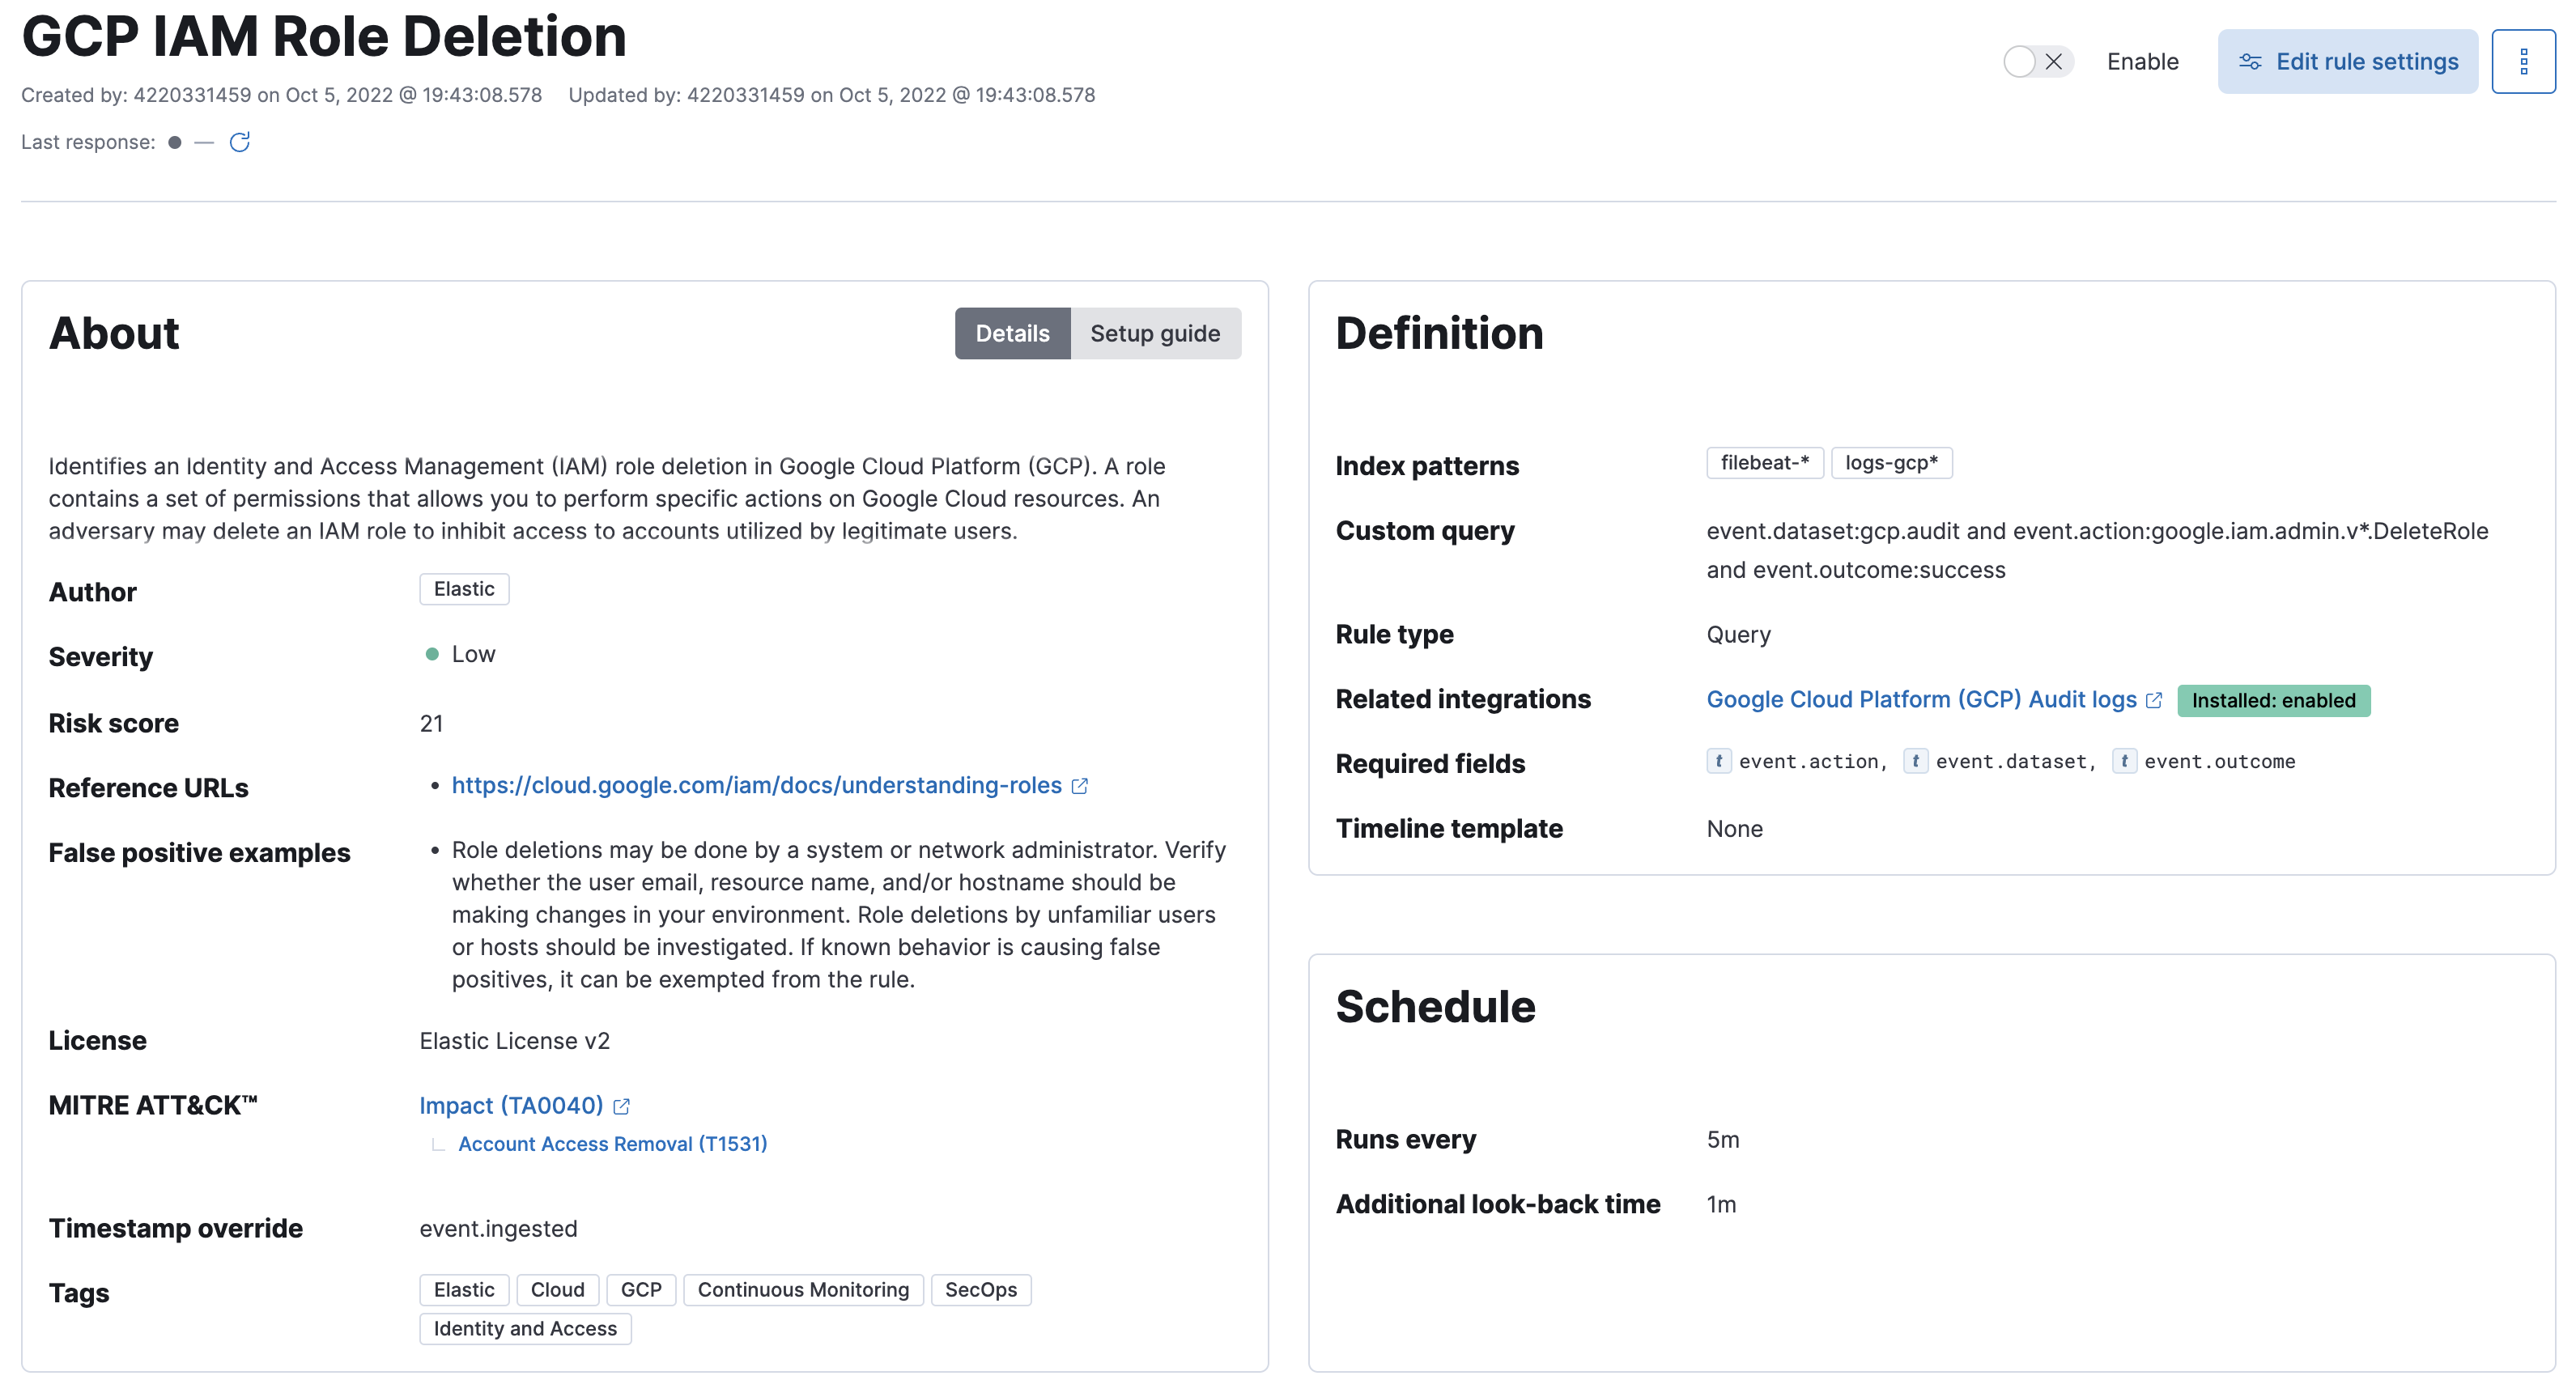Select the Continuous Monitoring tag
Screen dimensions: 2576x1397
click(x=802, y=1290)
